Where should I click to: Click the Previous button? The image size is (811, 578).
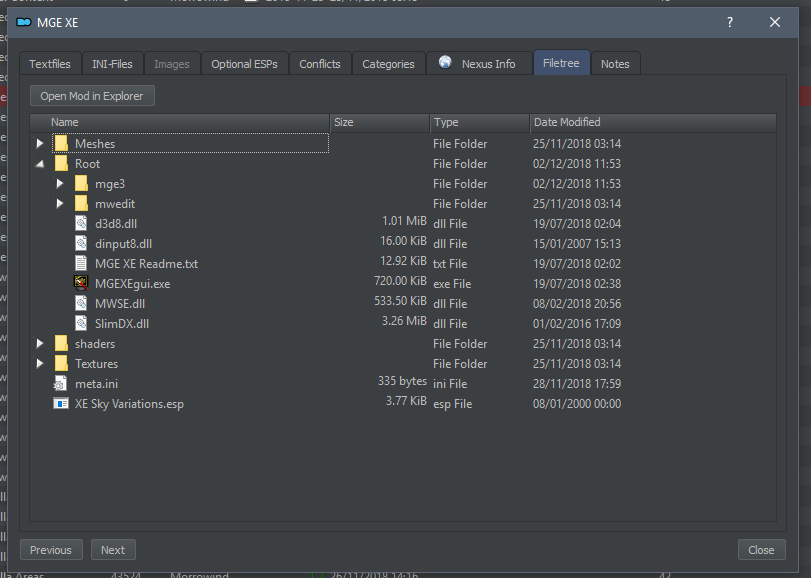tap(51, 550)
